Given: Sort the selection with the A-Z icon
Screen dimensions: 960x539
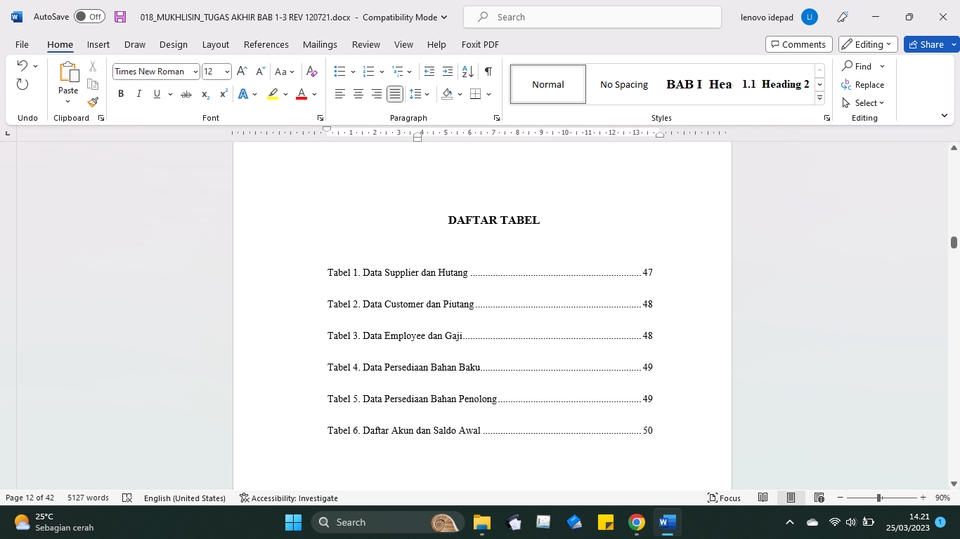Looking at the screenshot, I should click(x=469, y=72).
